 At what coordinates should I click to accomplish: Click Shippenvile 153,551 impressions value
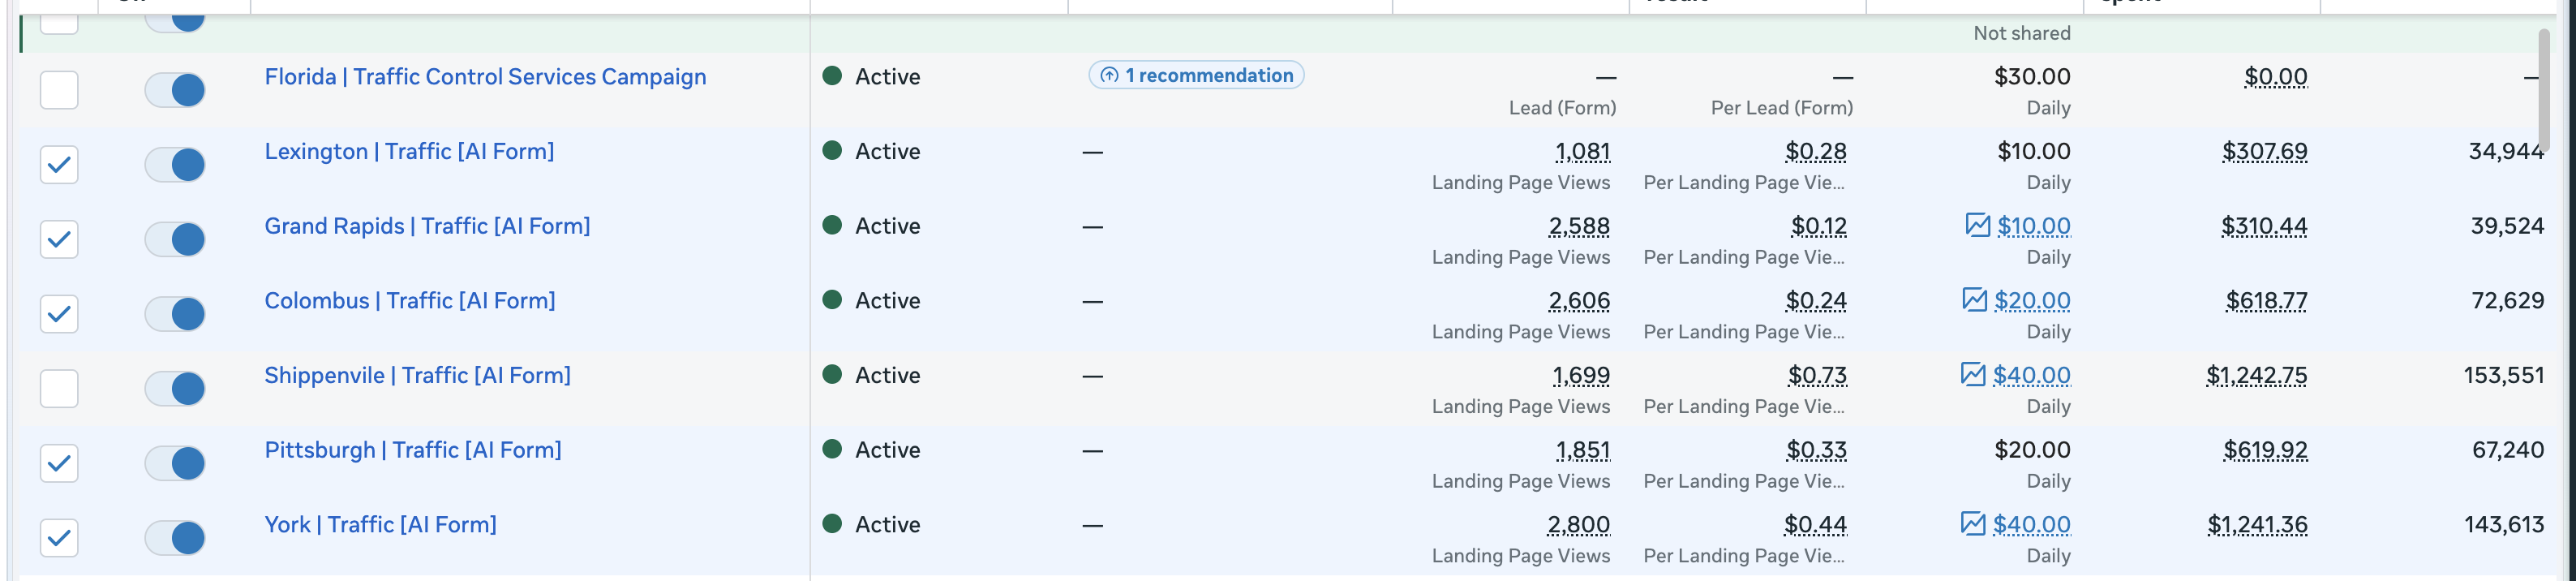[x=2504, y=375]
